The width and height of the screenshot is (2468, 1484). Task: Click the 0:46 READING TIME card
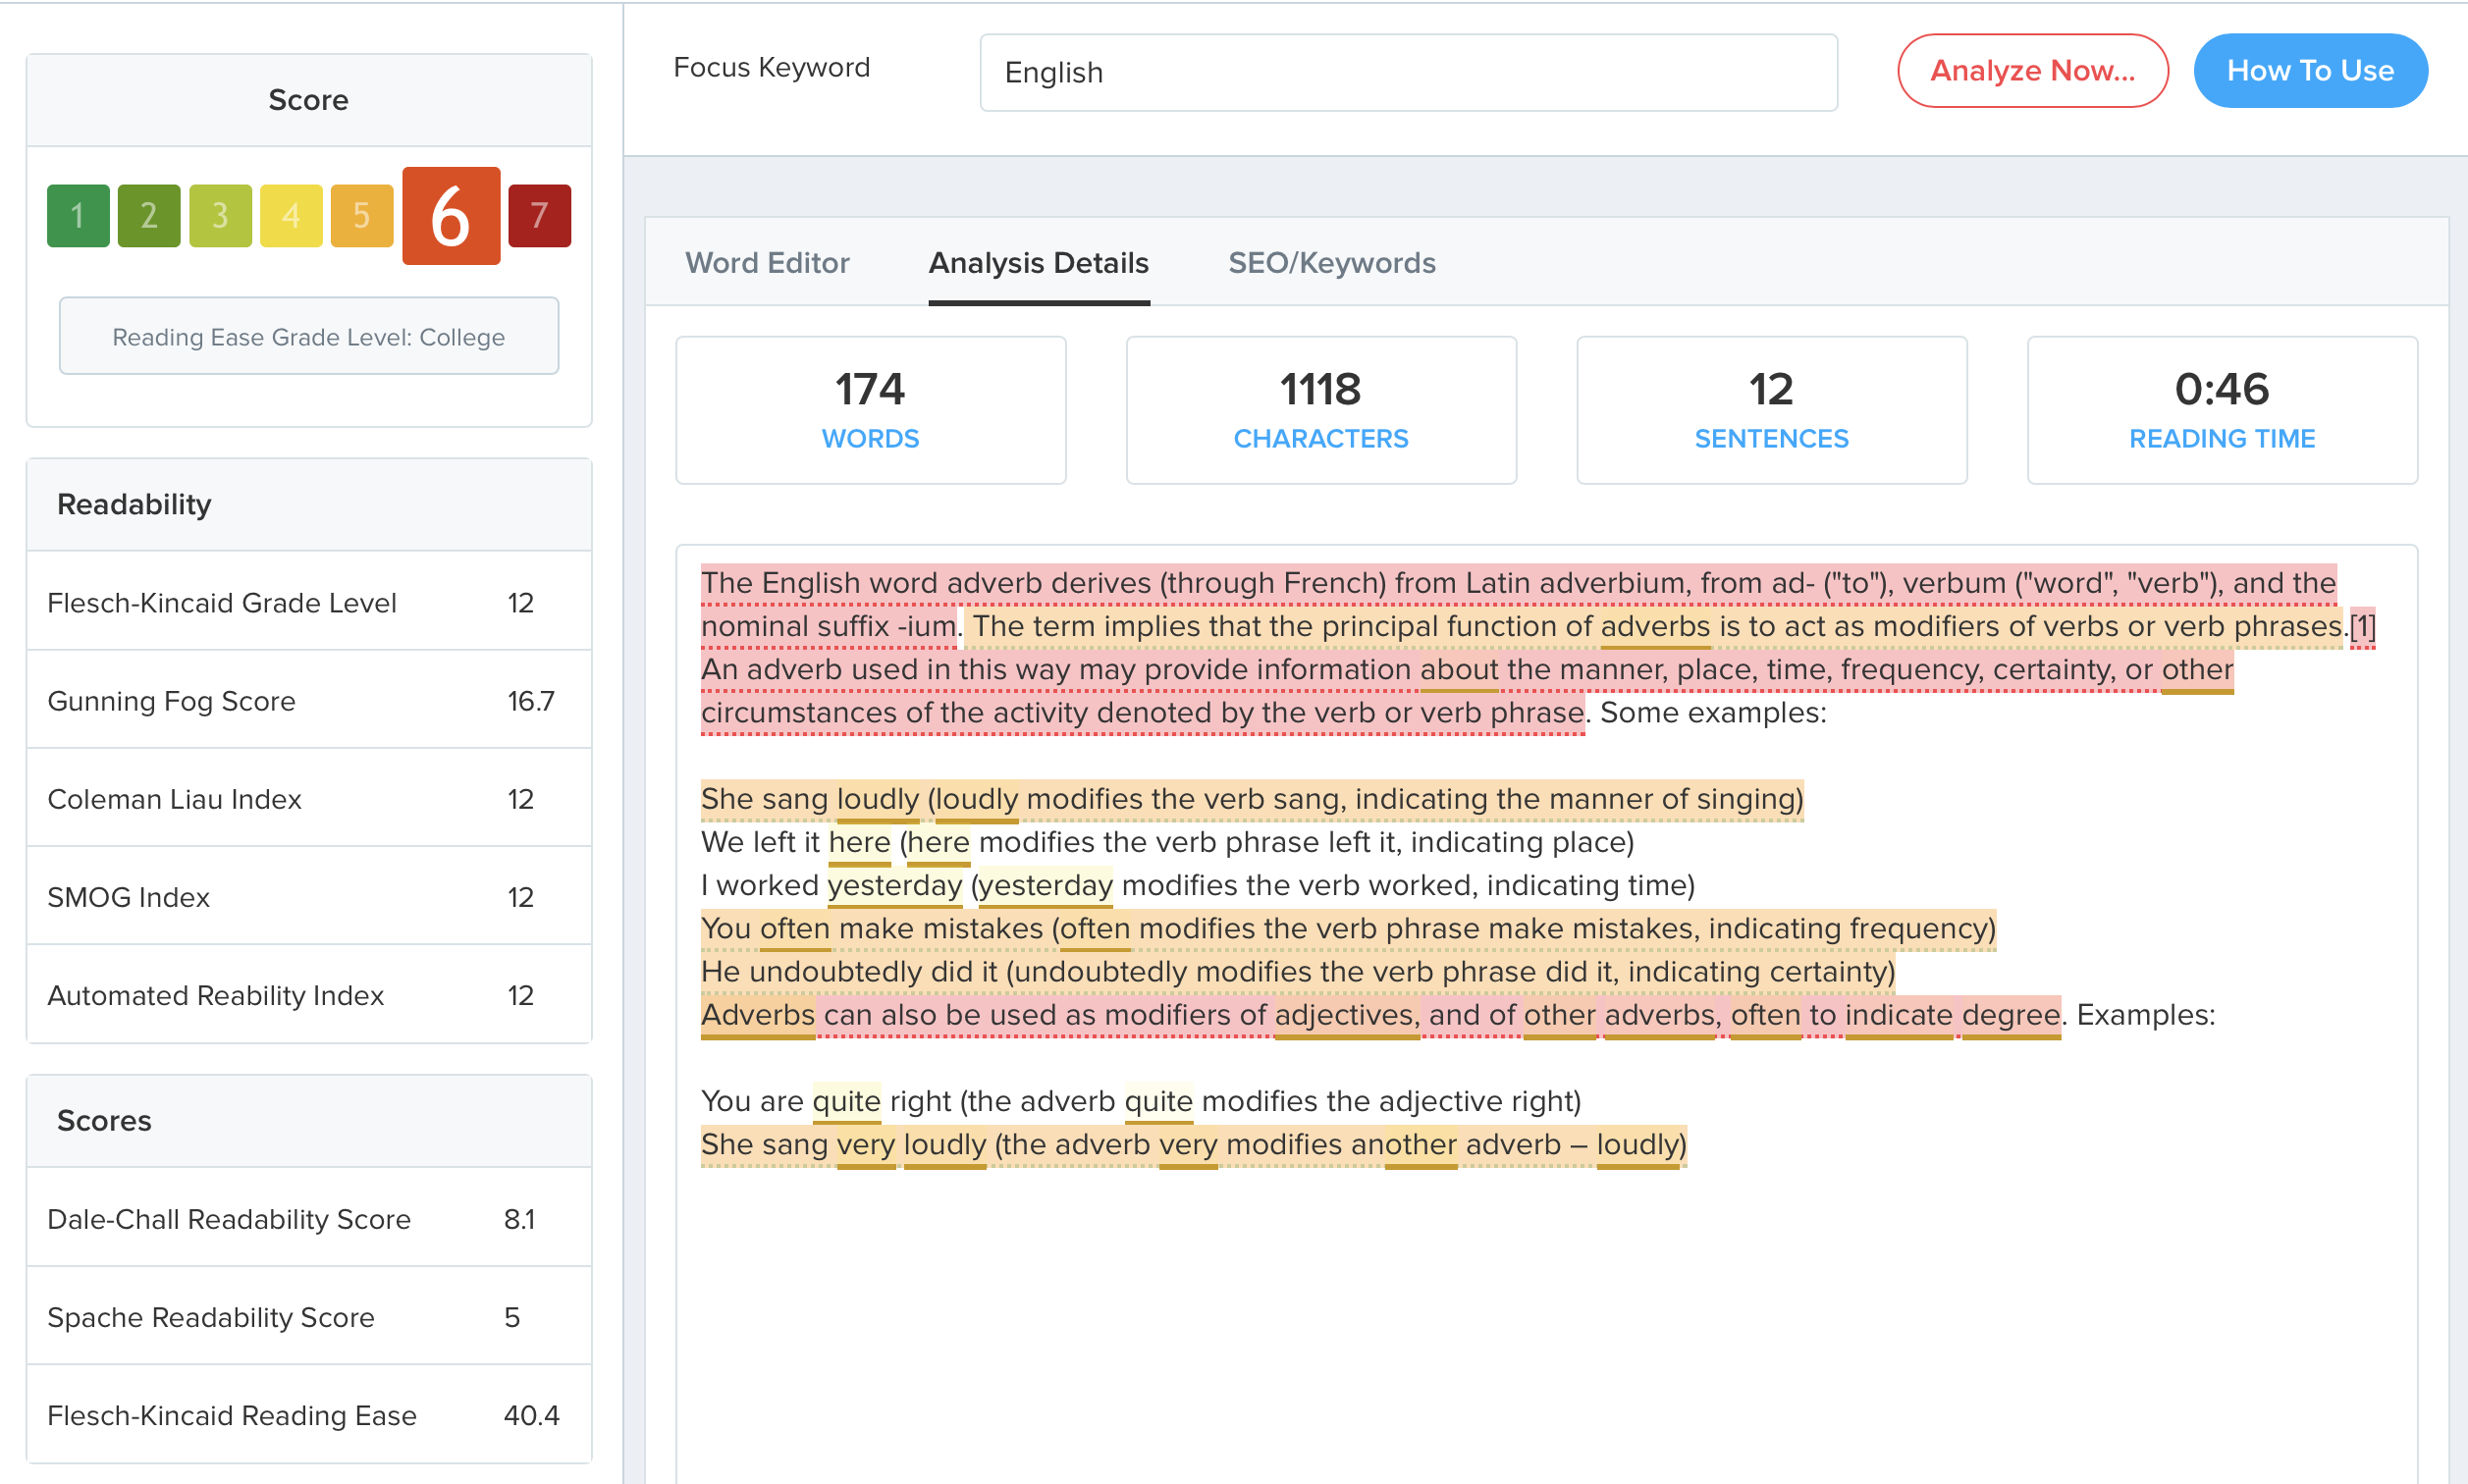coord(2221,409)
